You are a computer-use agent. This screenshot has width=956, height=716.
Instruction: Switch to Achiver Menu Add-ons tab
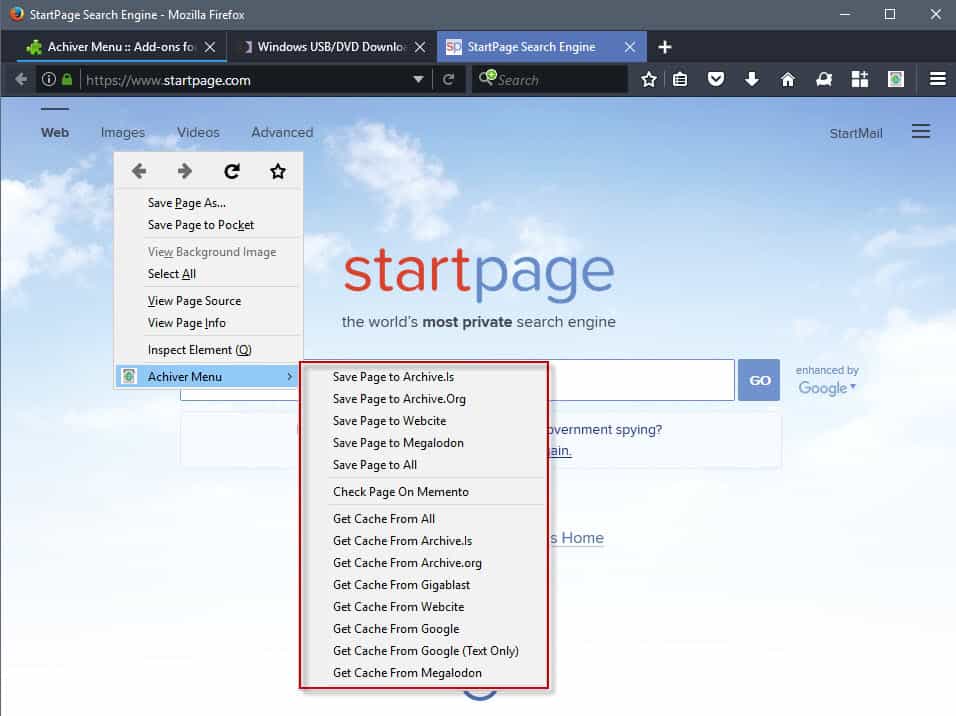121,47
